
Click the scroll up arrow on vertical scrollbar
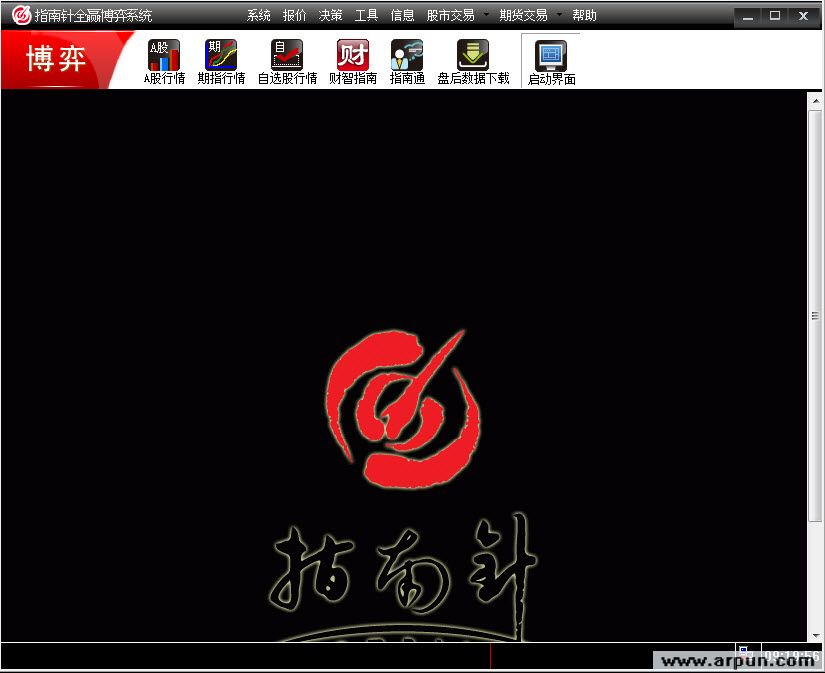pos(815,101)
